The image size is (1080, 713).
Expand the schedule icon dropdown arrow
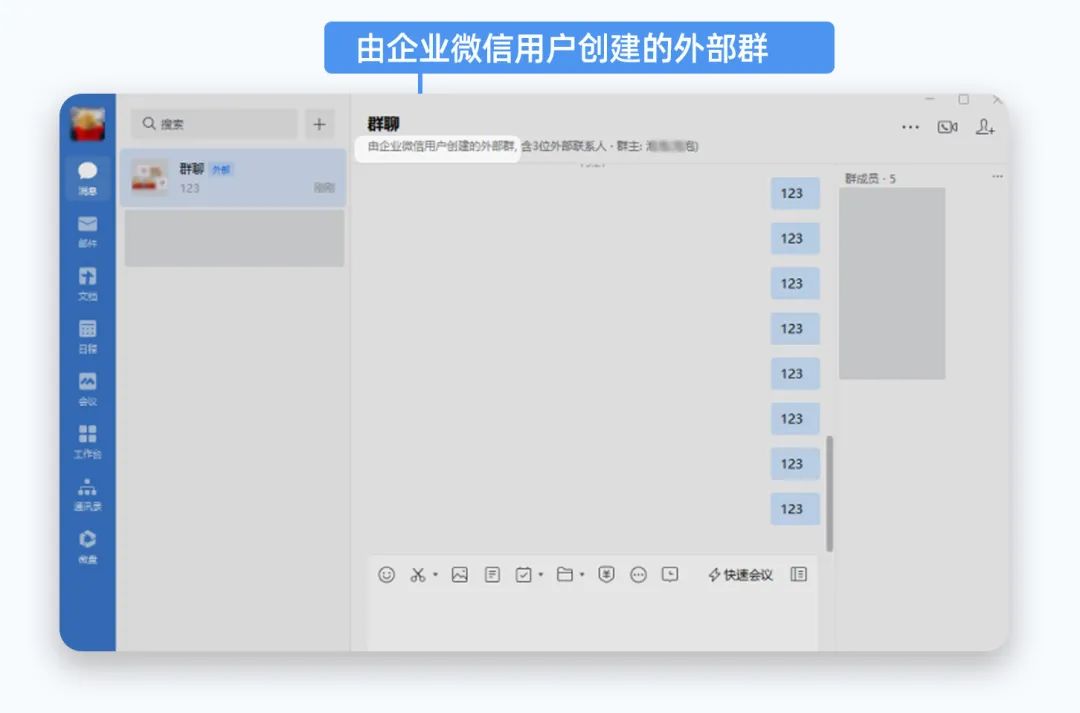(x=541, y=575)
